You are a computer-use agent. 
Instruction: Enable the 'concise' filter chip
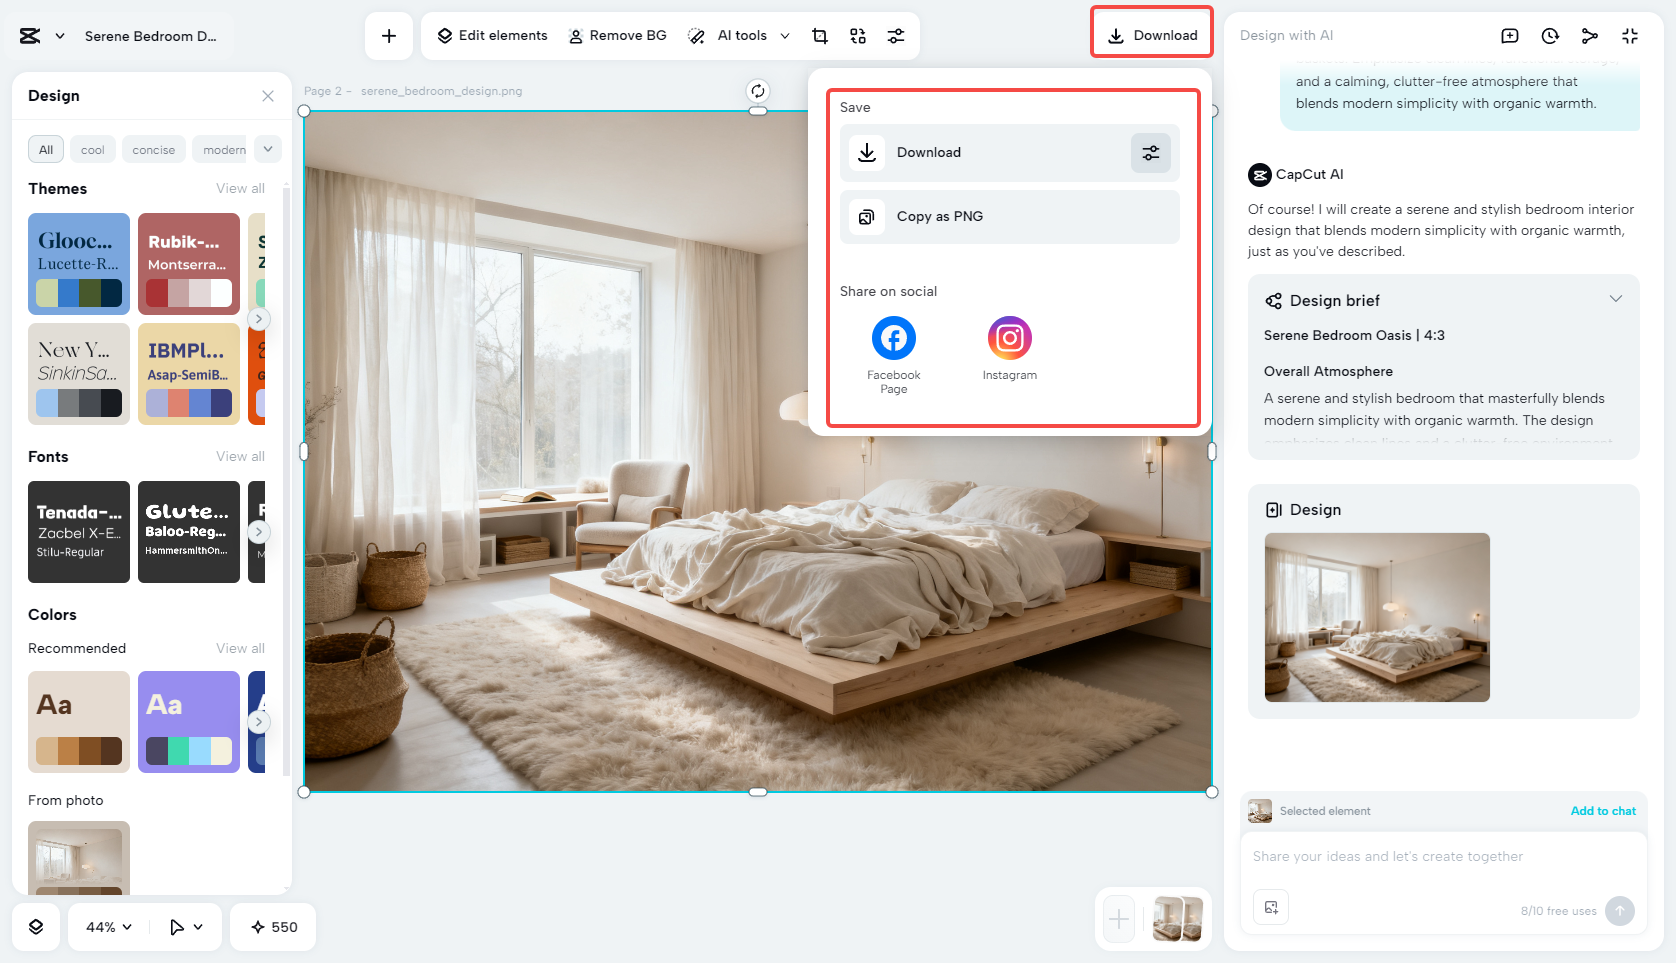pyautogui.click(x=153, y=149)
